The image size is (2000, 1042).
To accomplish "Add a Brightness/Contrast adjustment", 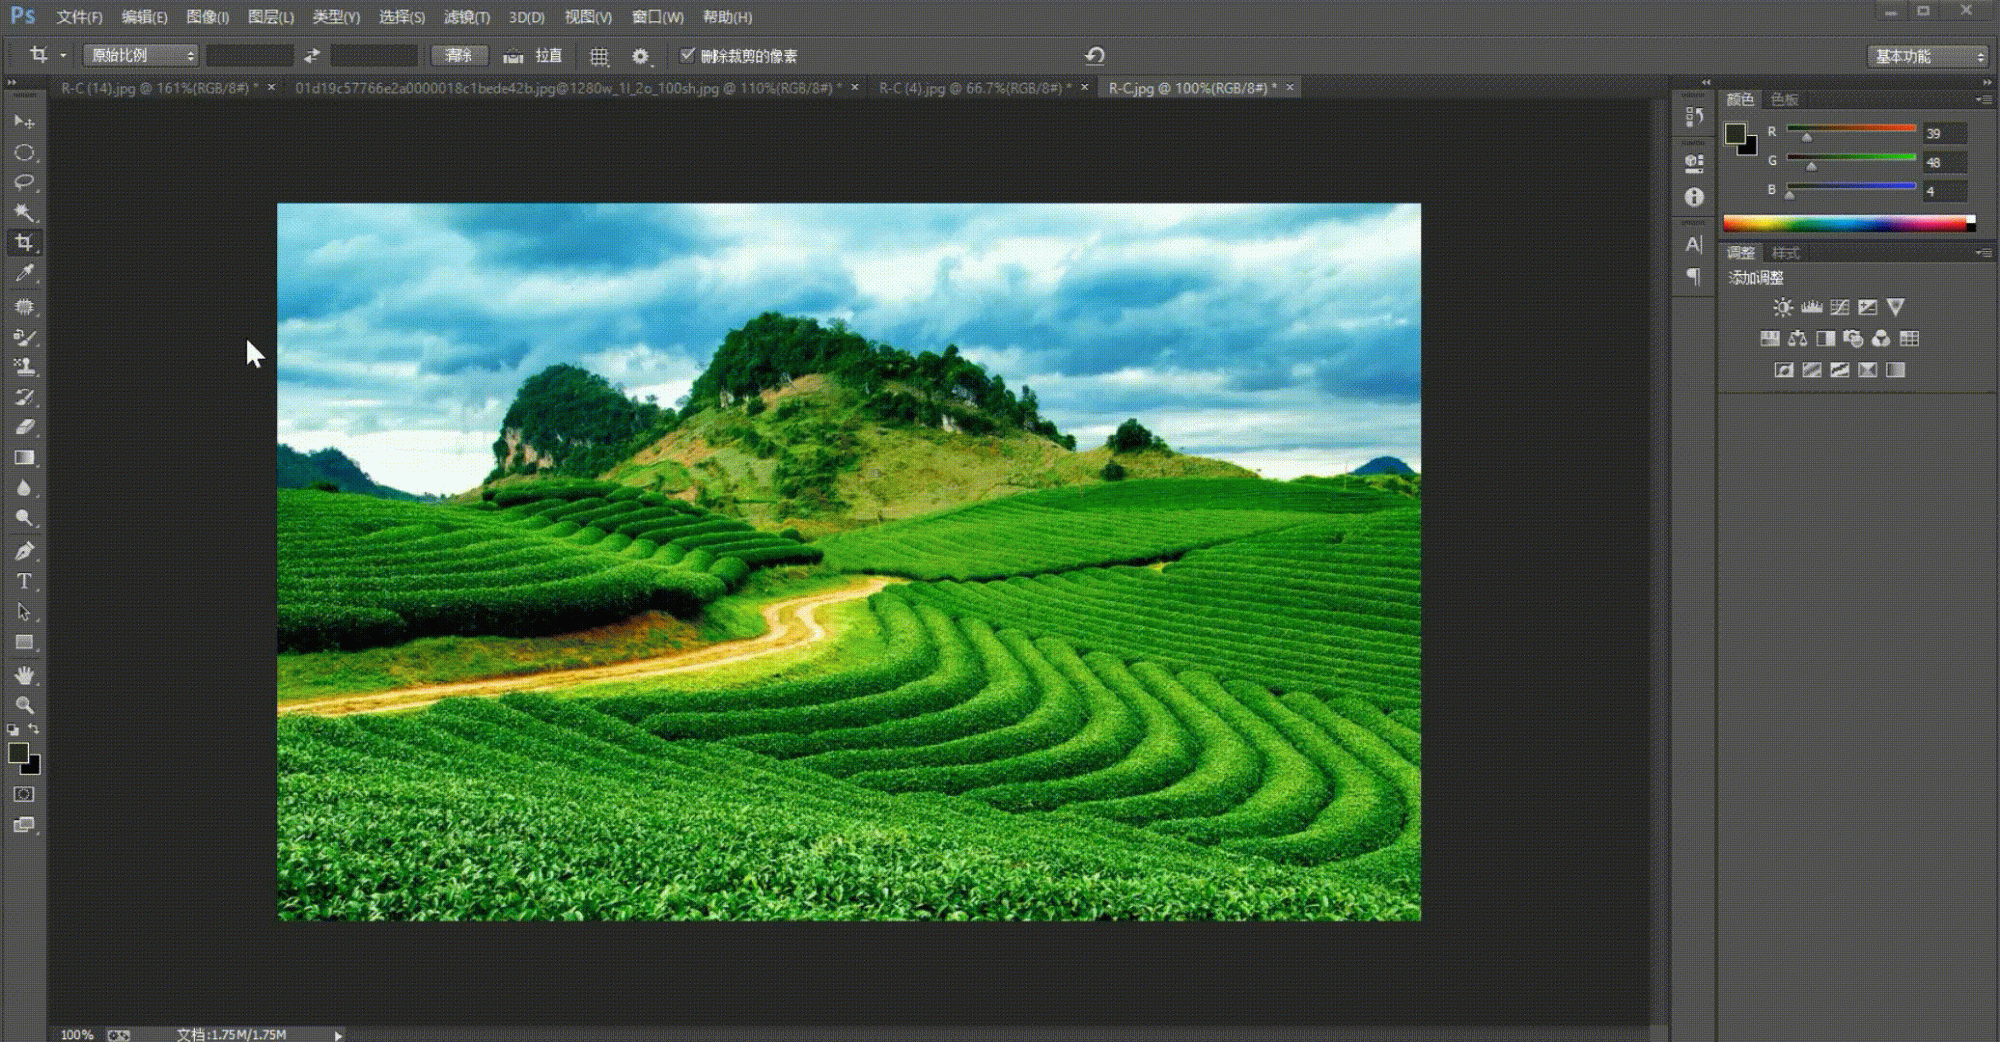I will [1782, 308].
